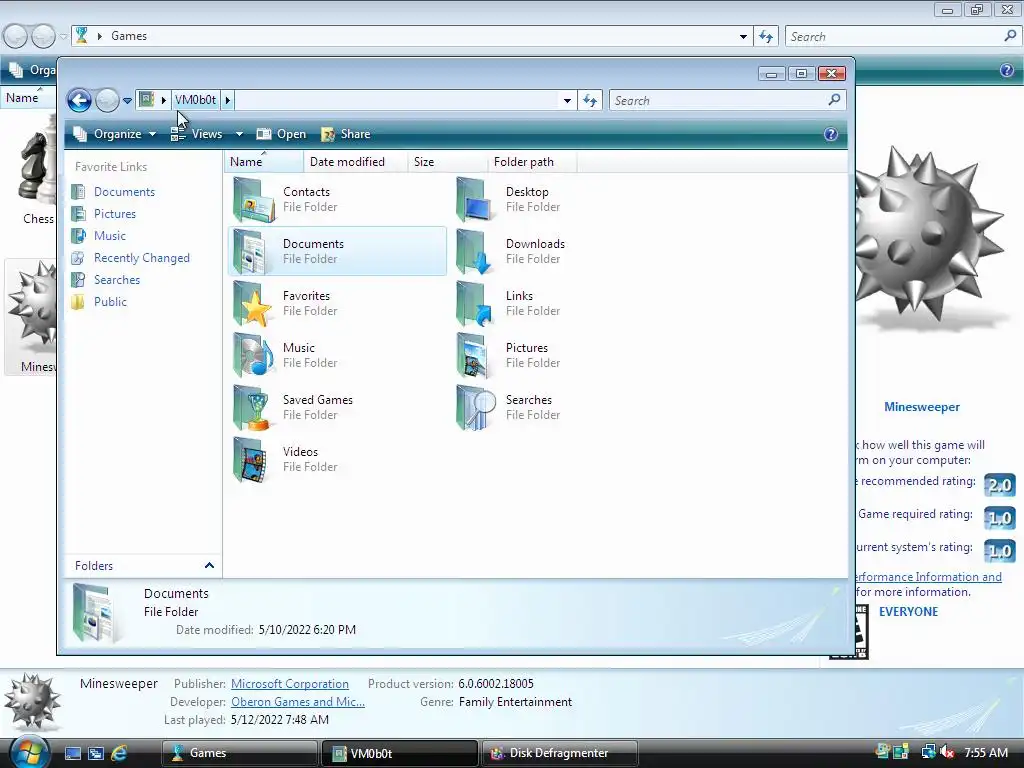
Task: Click Recently Changed icon in Favorite Links
Action: [78, 258]
